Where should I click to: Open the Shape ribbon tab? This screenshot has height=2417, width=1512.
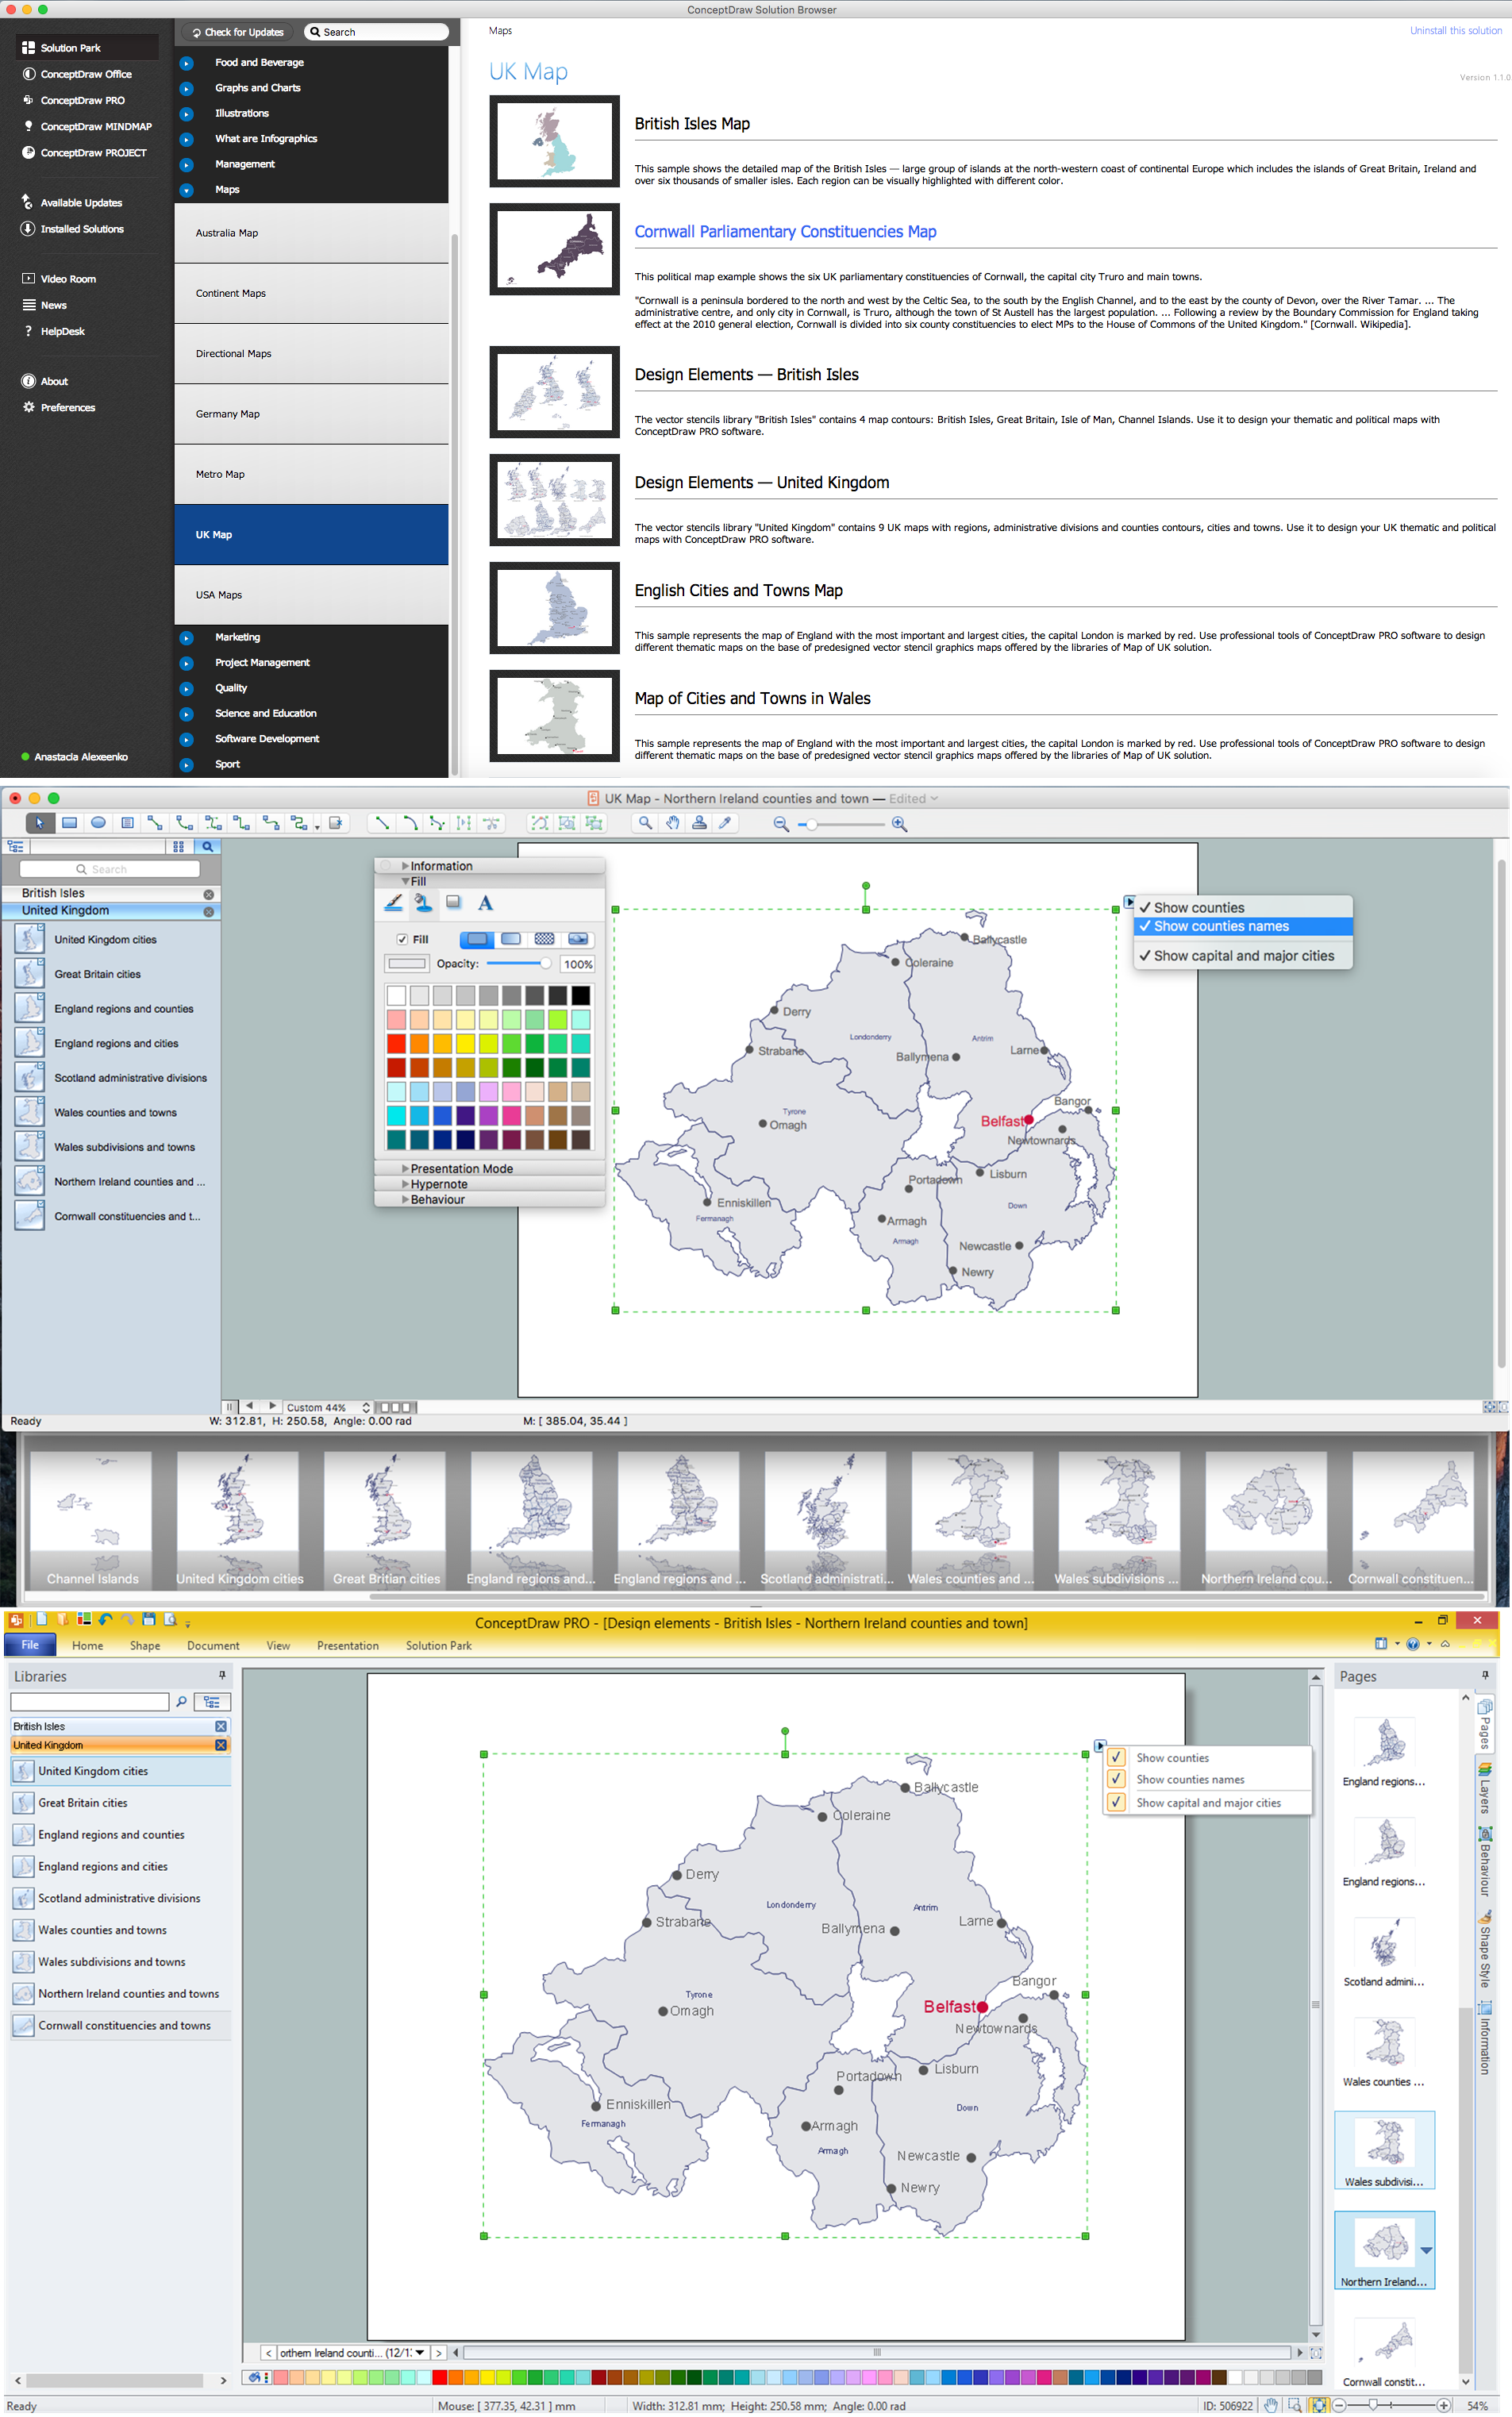[x=144, y=1645]
